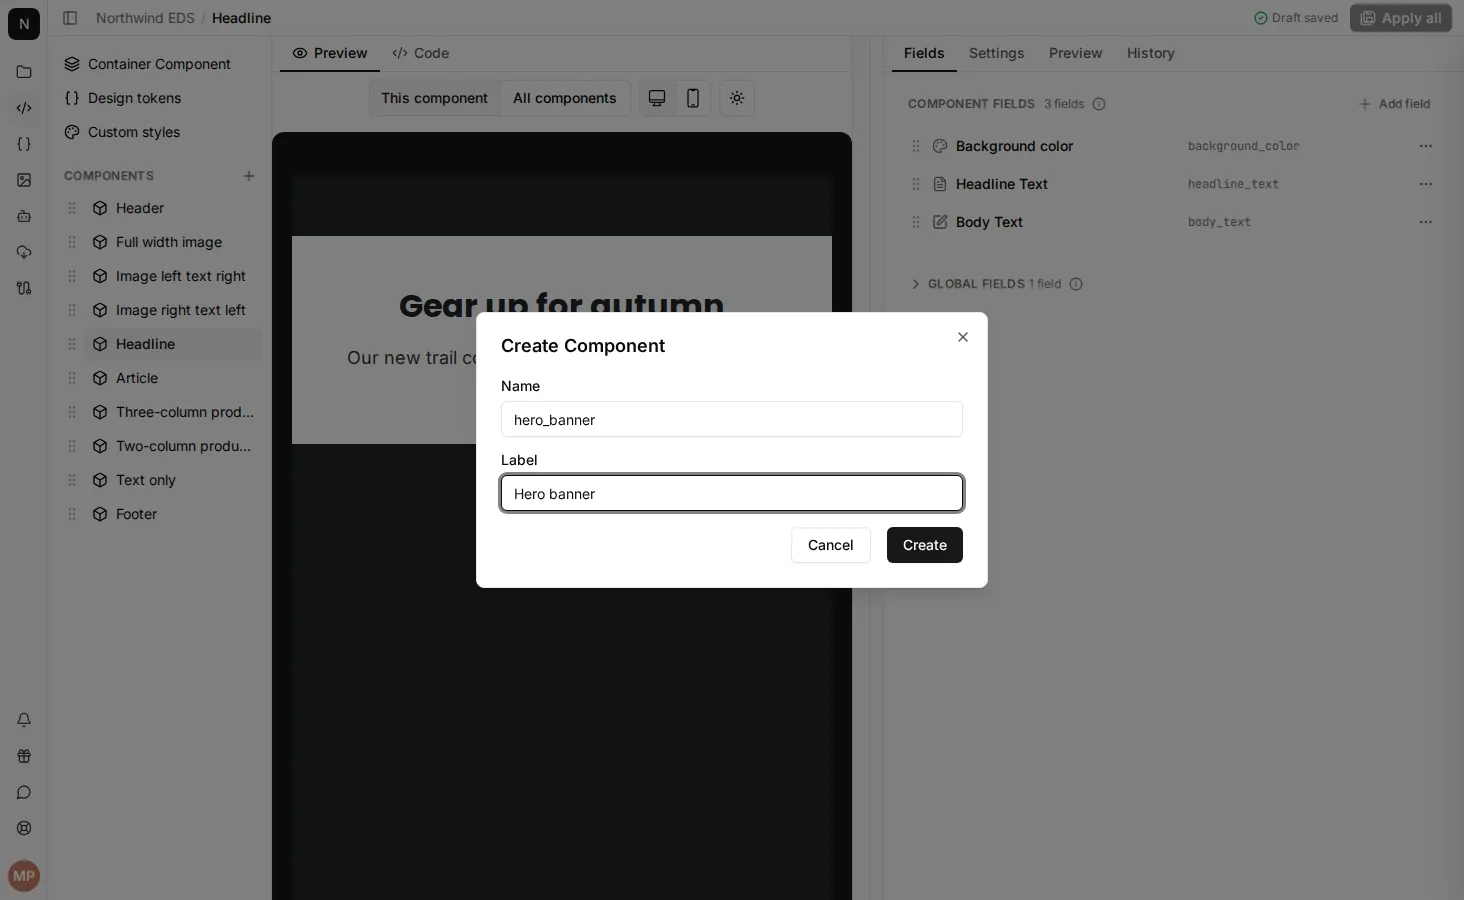Select the Text only component
This screenshot has width=1464, height=900.
tap(173, 480)
